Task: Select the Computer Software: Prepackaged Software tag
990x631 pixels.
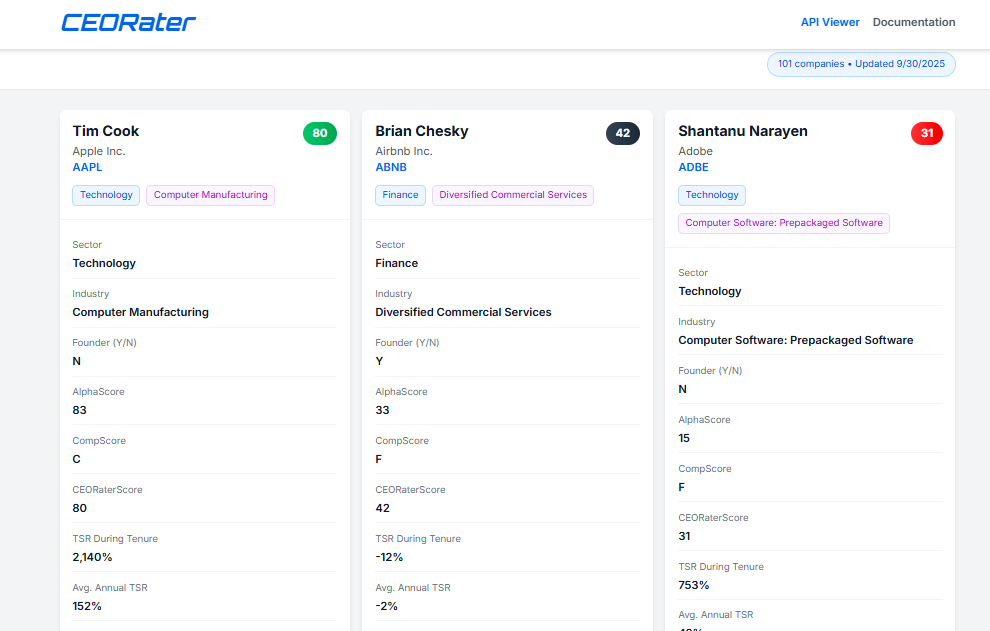Action: pos(784,223)
